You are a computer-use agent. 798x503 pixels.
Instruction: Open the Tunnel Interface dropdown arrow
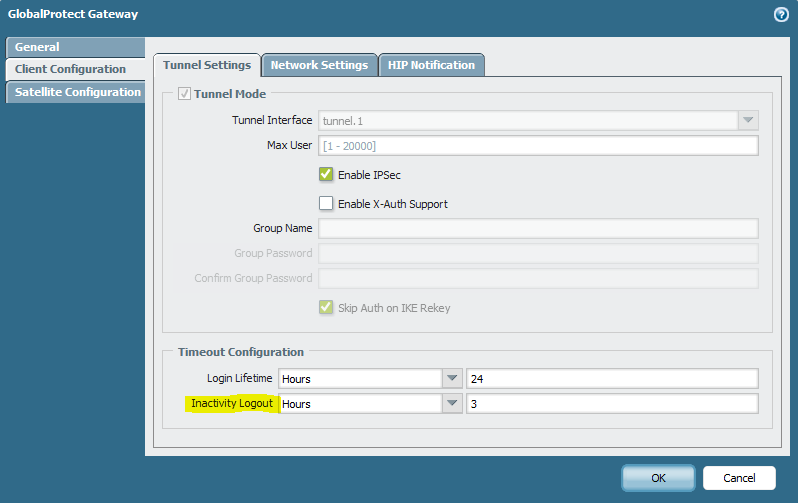point(748,121)
